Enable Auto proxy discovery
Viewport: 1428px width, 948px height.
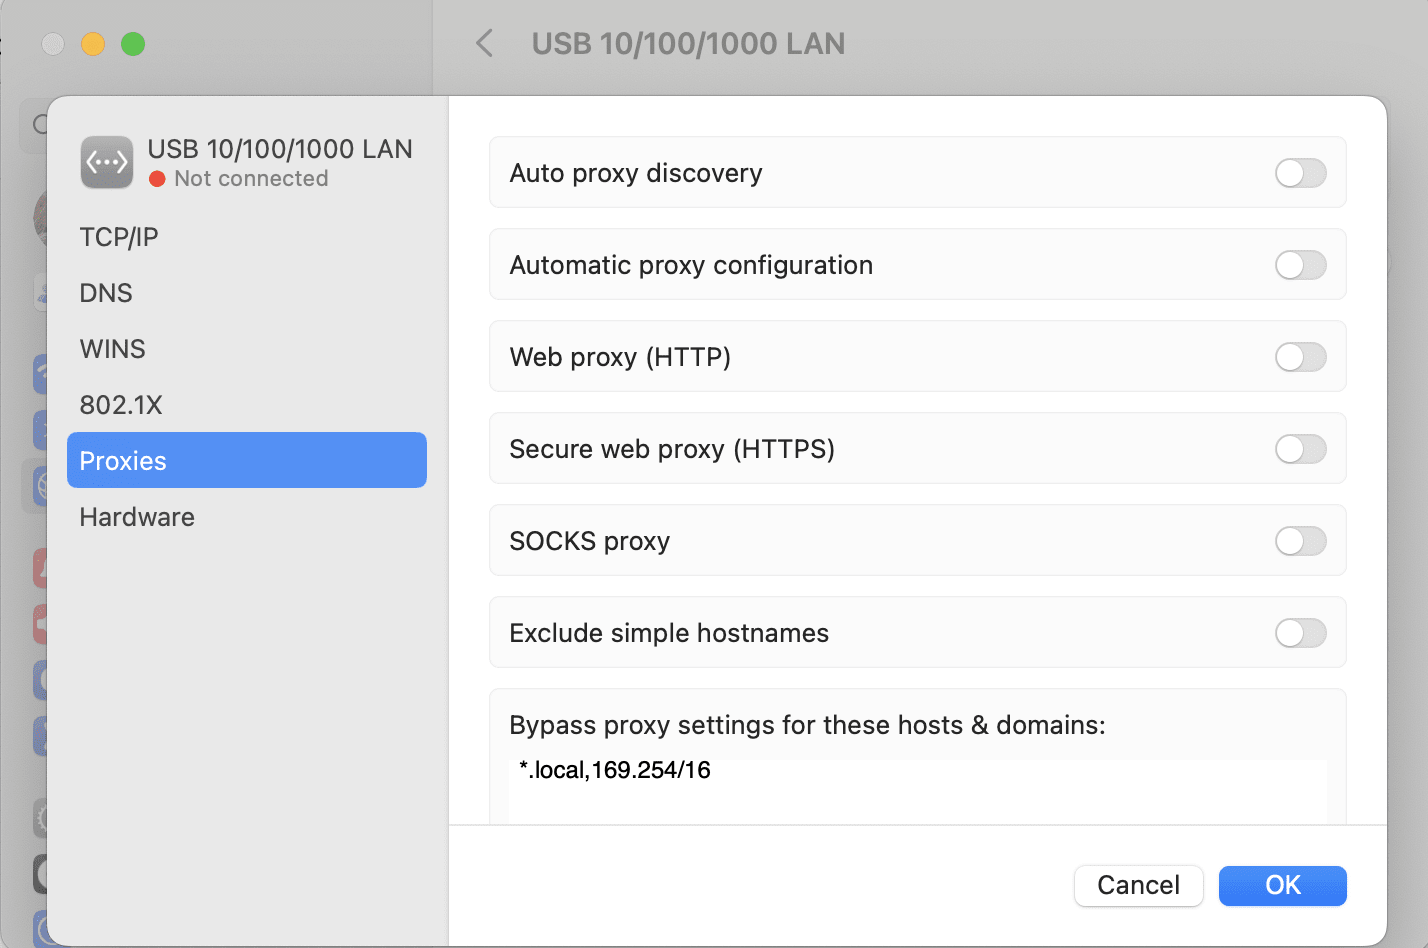pos(1300,172)
